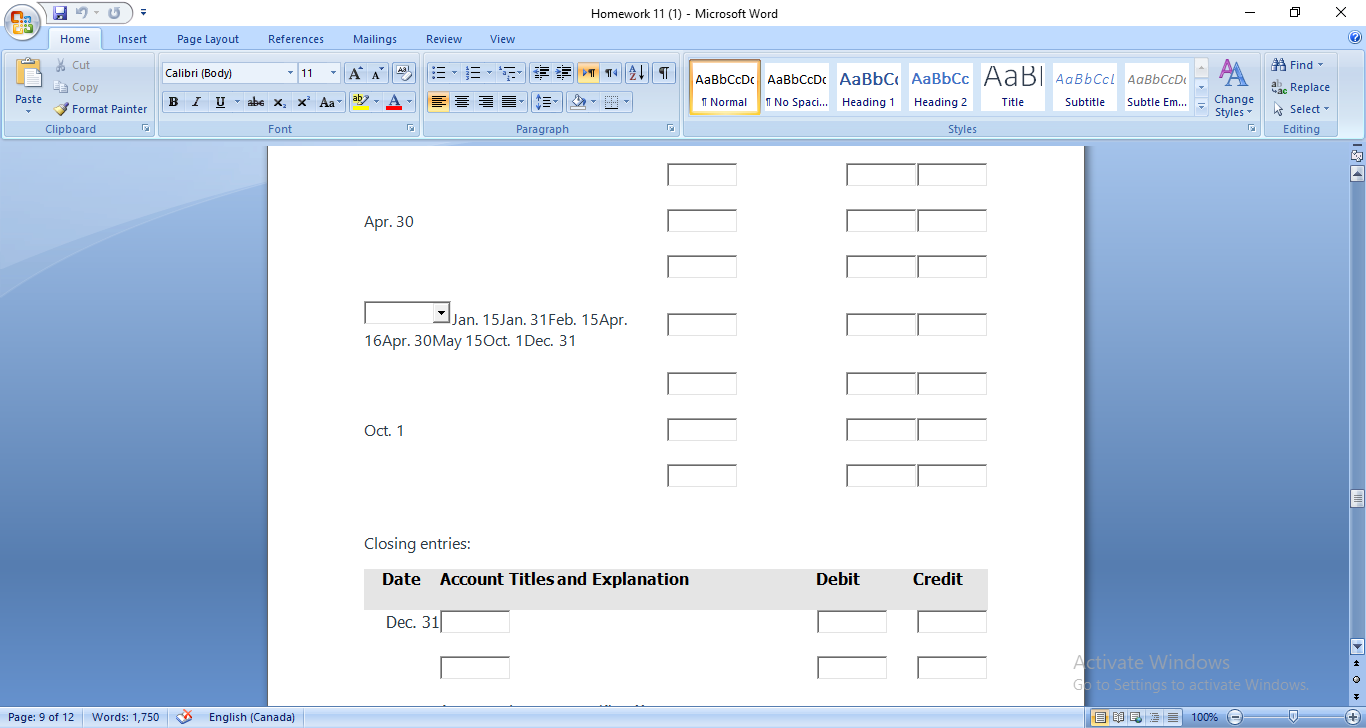Open line spacing options
The height and width of the screenshot is (728, 1366).
[x=546, y=102]
